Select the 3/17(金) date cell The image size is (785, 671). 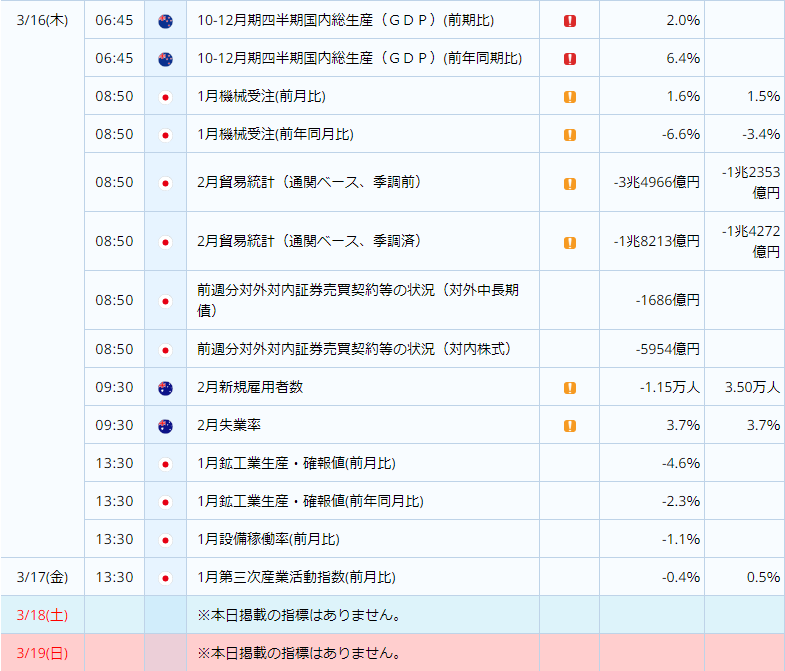pos(43,577)
